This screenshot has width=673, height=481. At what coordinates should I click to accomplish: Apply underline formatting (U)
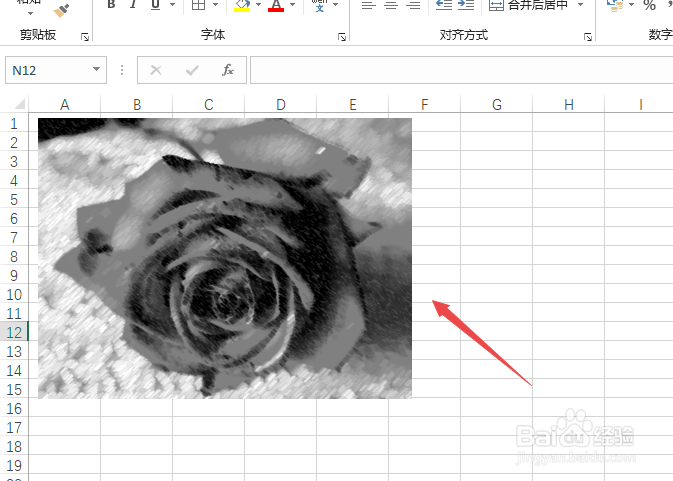pyautogui.click(x=155, y=5)
